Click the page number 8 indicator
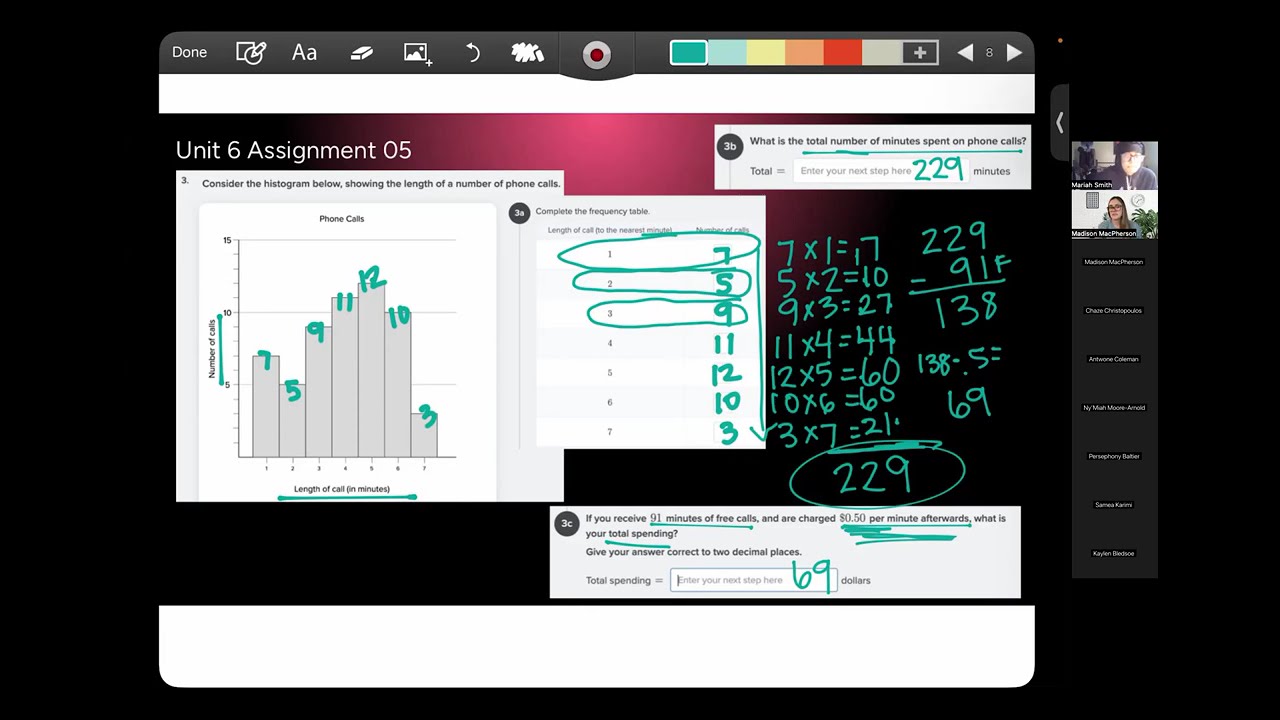Viewport: 1280px width, 720px height. (x=989, y=53)
